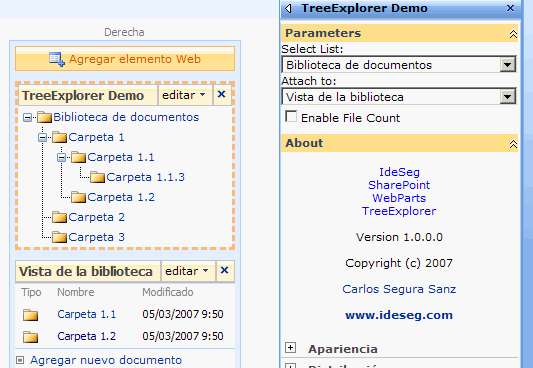533x368 pixels.
Task: Open editar menu of TreeExplorer Demo
Action: (185, 95)
